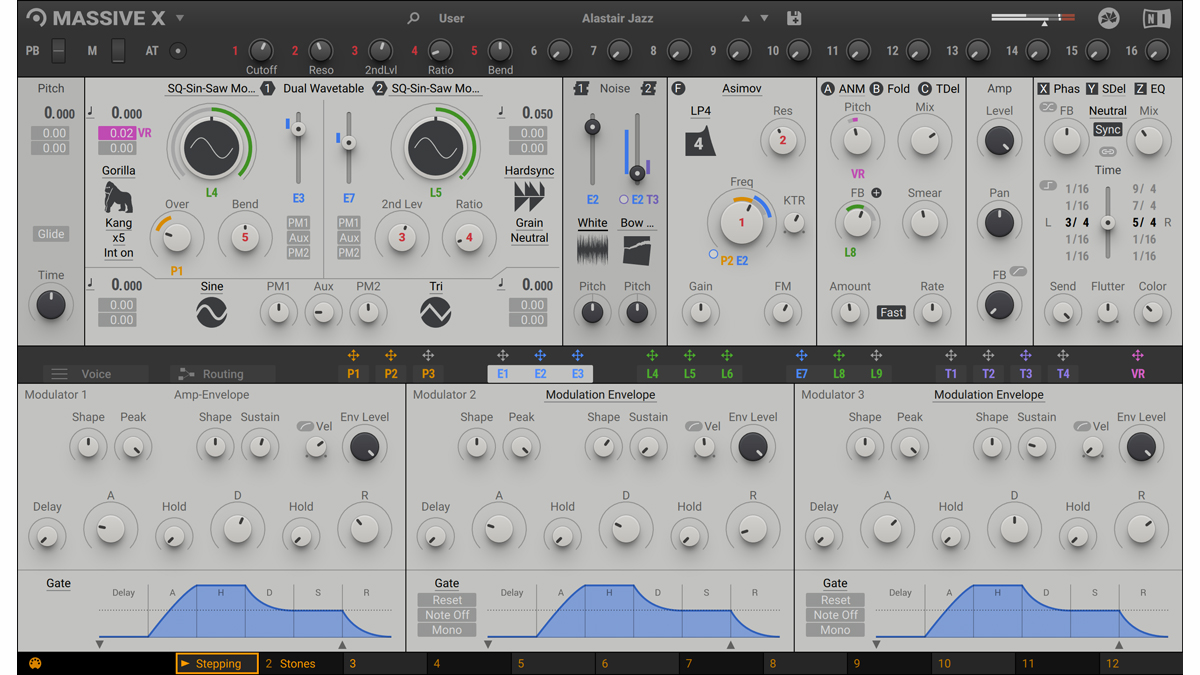Click the L8 modulation drag handle
The height and width of the screenshot is (675, 1200).
coord(839,356)
